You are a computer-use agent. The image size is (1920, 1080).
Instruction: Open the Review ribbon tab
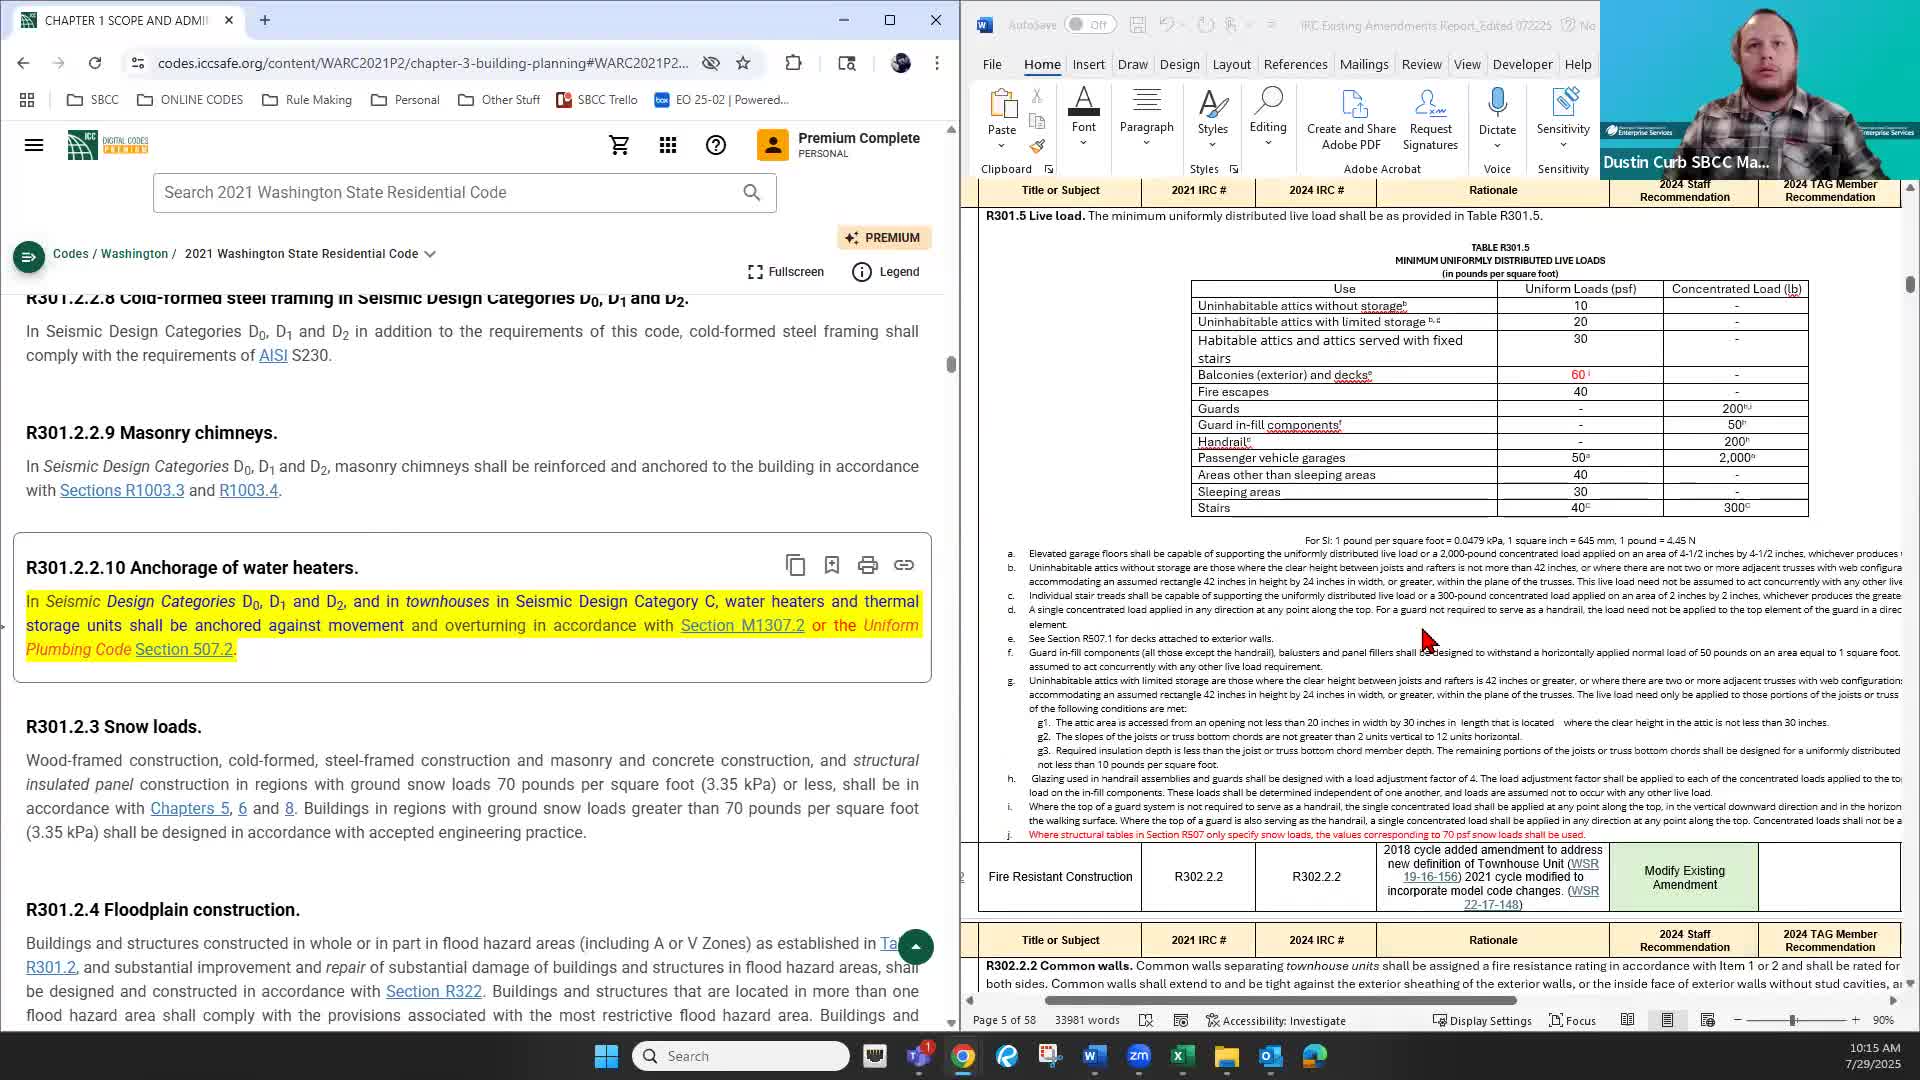coord(1420,64)
